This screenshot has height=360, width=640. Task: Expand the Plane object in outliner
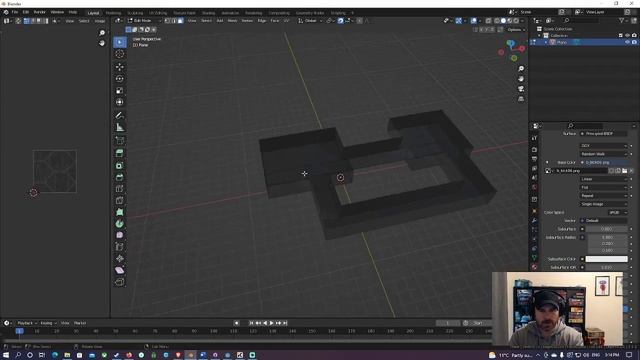pyautogui.click(x=546, y=42)
